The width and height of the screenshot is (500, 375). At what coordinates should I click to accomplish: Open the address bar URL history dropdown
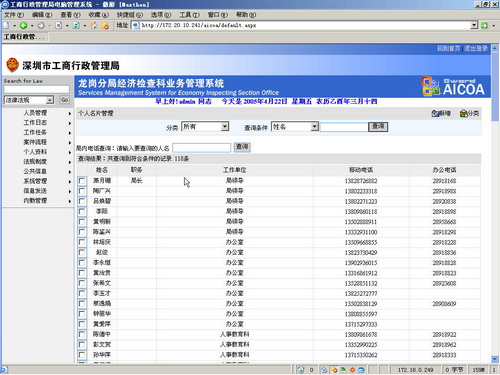point(474,25)
